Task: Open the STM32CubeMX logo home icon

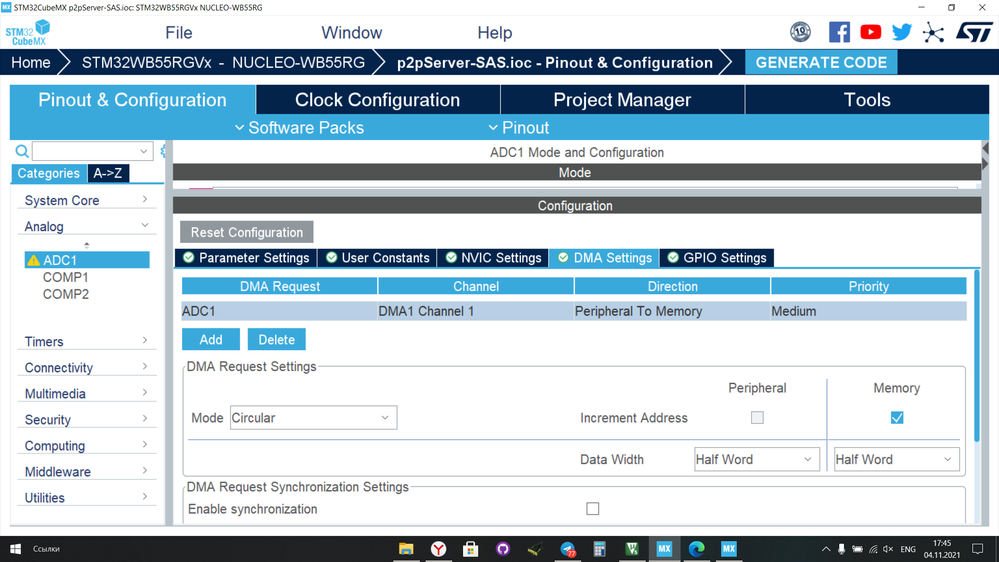Action: (28, 32)
